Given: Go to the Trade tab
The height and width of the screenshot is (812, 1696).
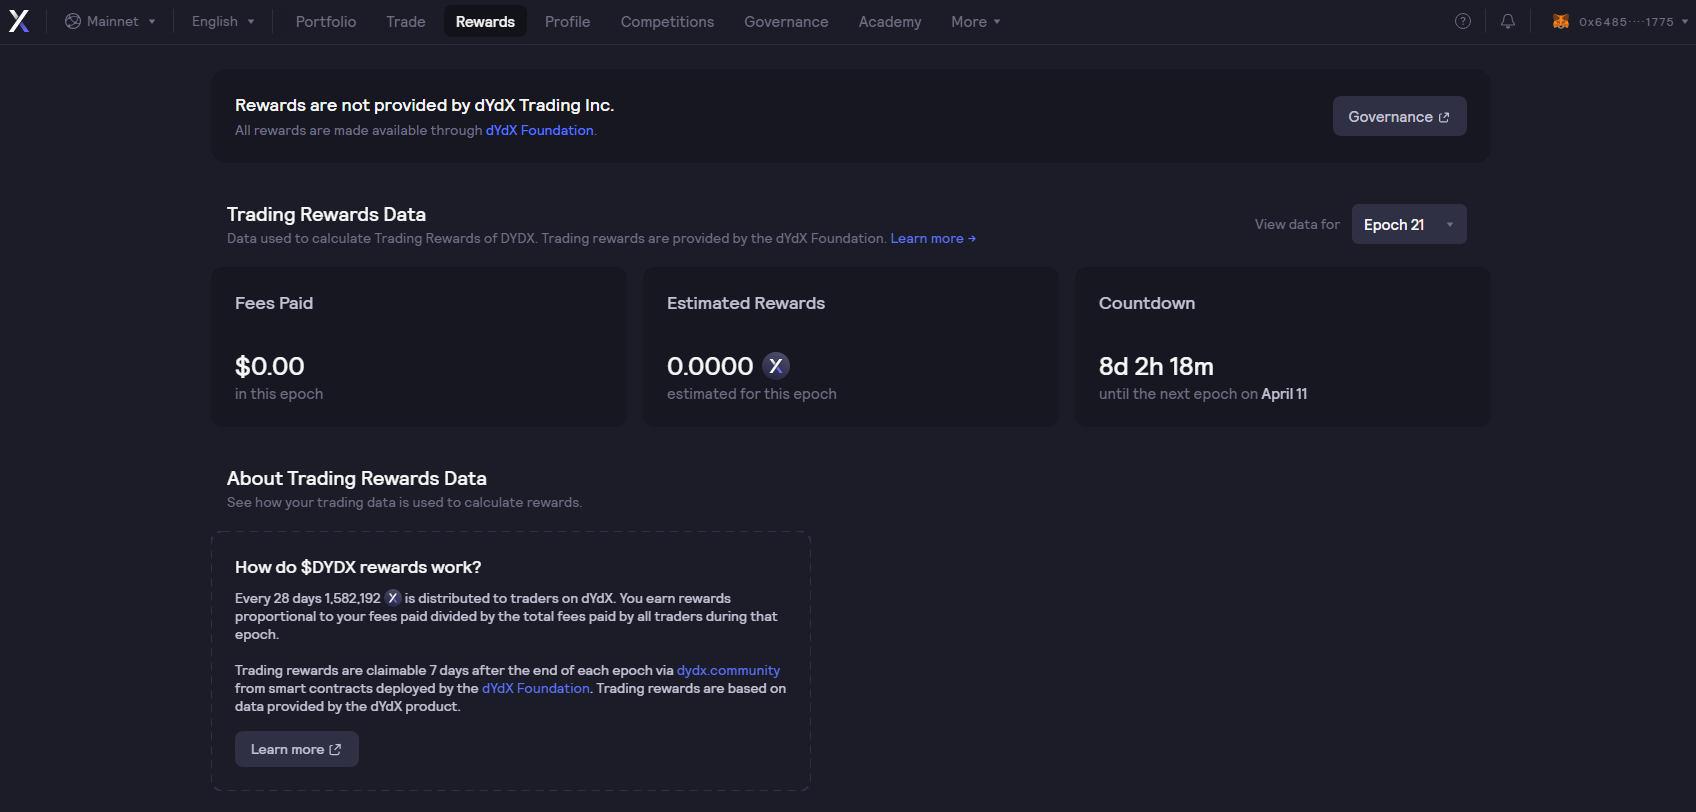Looking at the screenshot, I should 406,21.
